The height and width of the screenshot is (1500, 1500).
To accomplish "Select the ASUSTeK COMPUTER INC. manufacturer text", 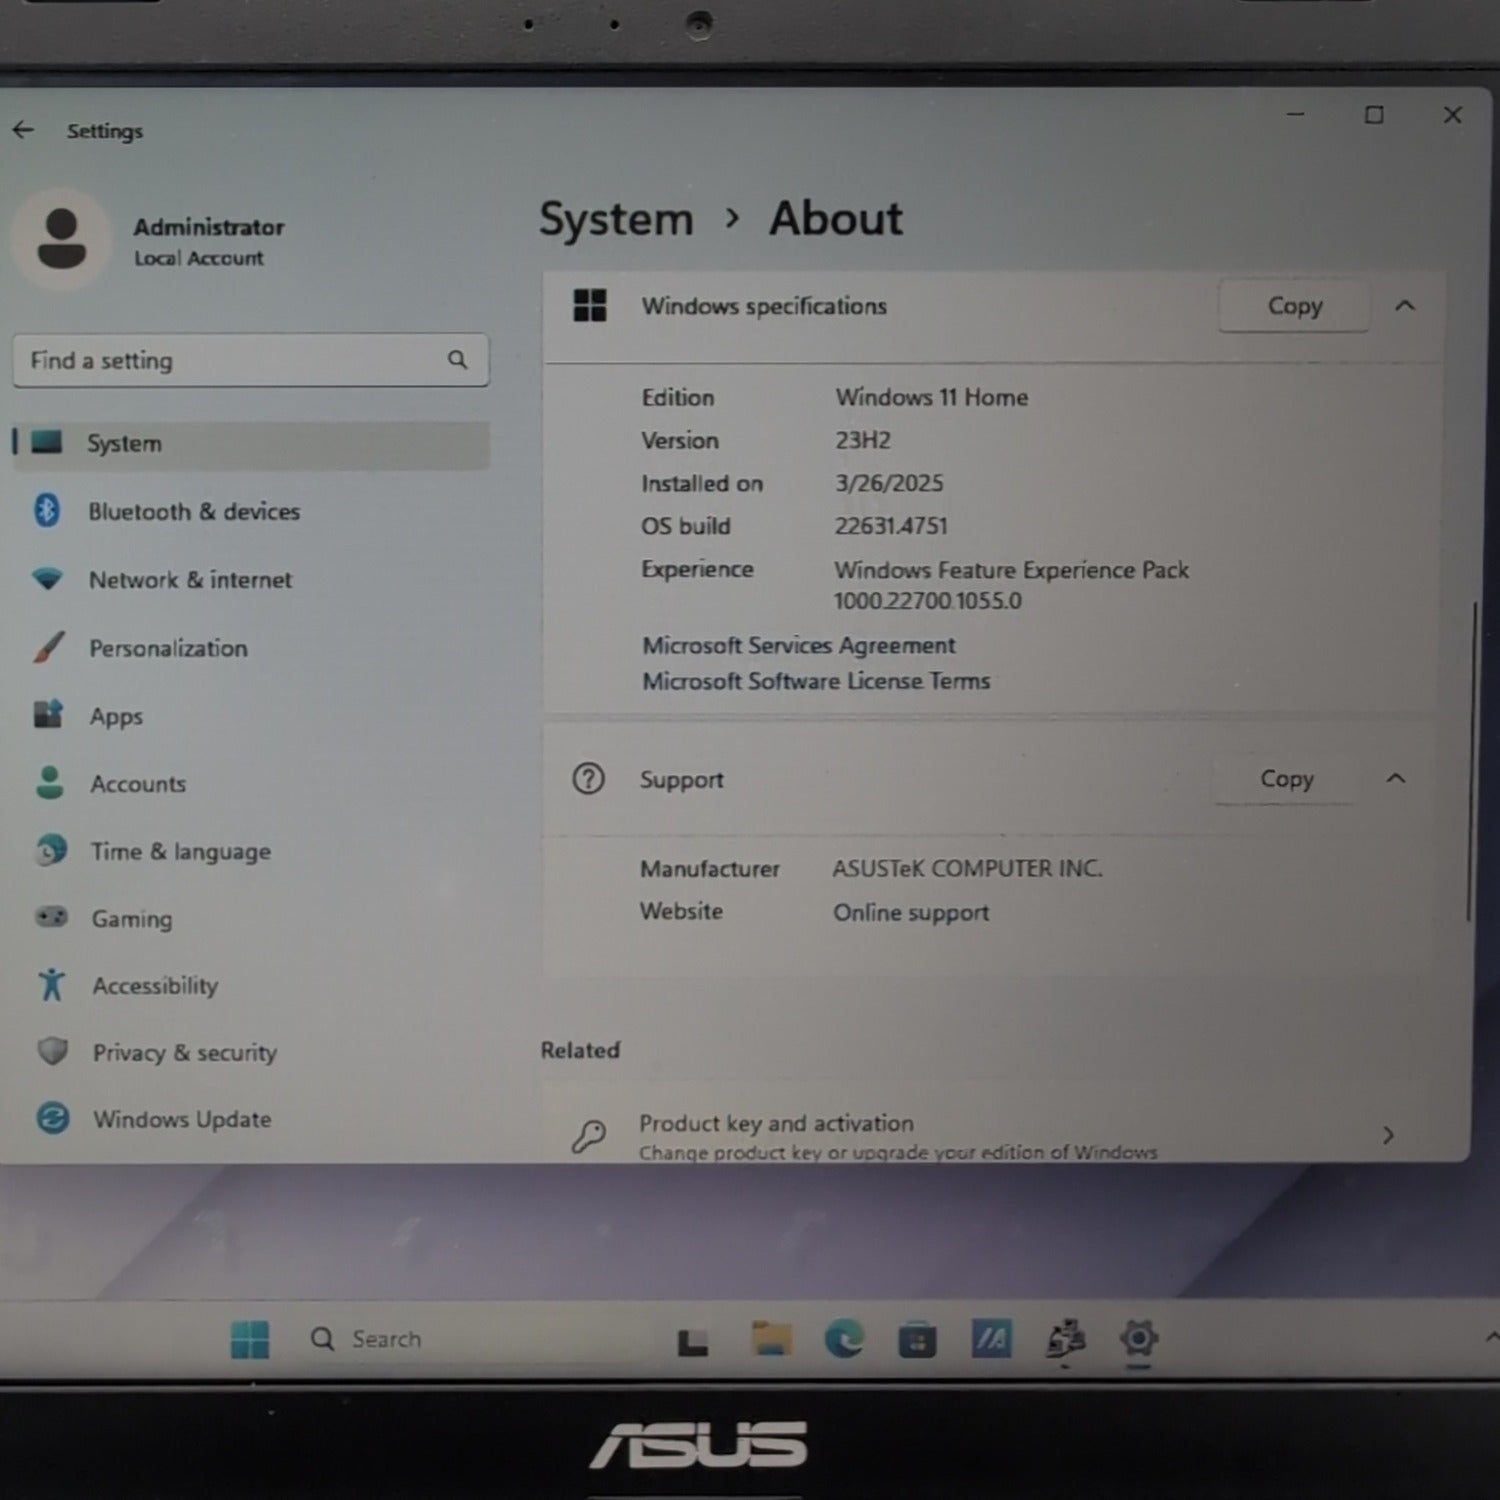I will [967, 868].
